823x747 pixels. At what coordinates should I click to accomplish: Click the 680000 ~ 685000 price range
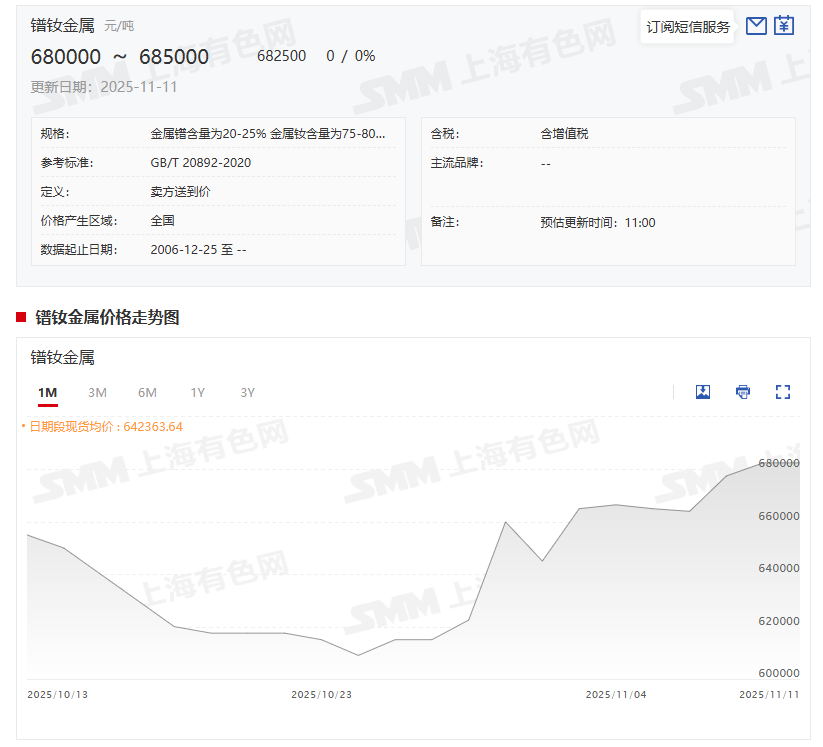[x=120, y=57]
